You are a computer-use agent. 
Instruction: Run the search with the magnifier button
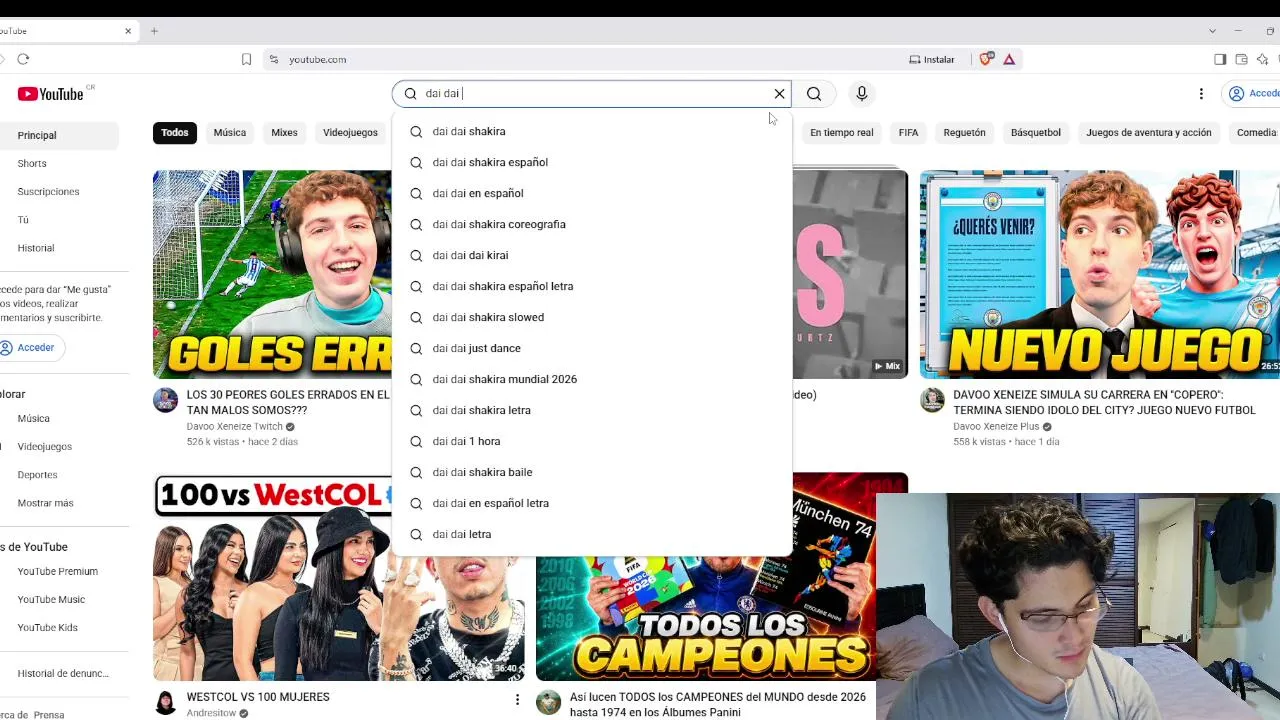click(x=814, y=94)
